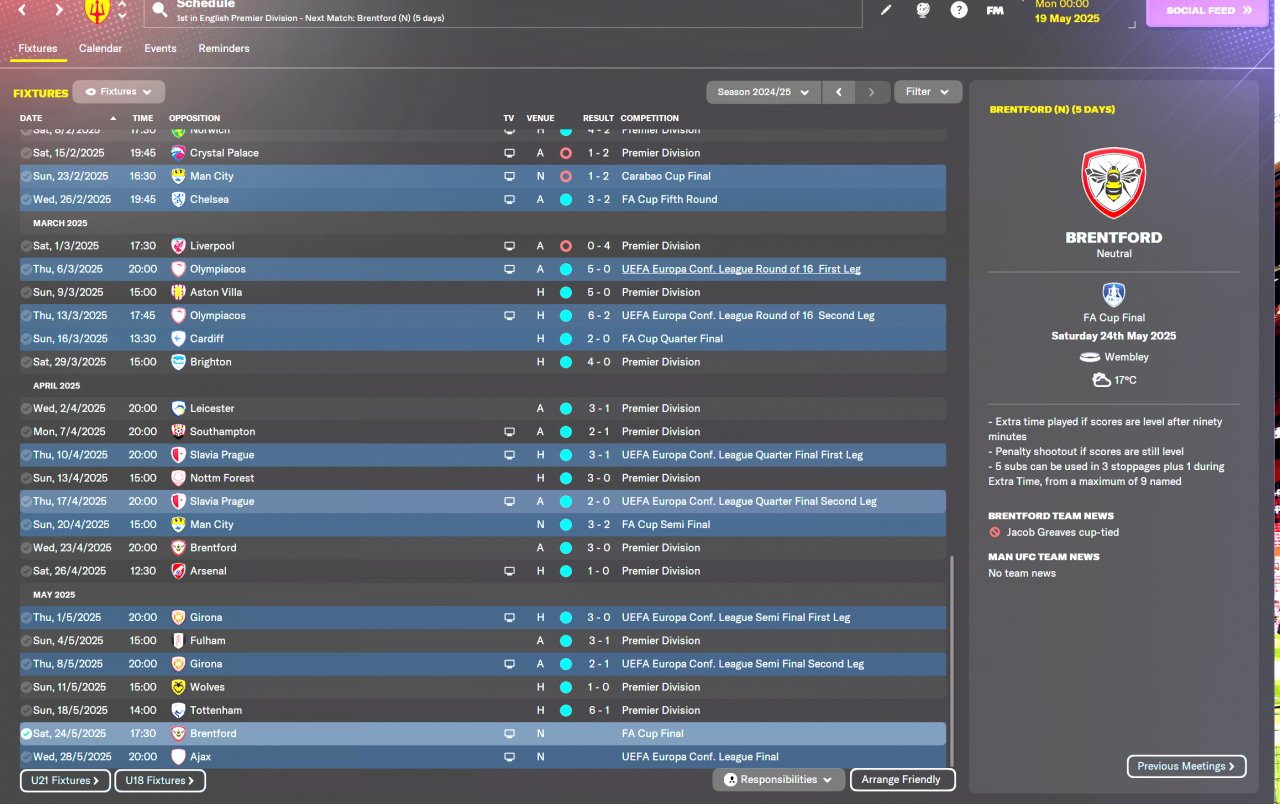1280x804 pixels.
Task: Click the Ajax club badge
Action: click(178, 757)
